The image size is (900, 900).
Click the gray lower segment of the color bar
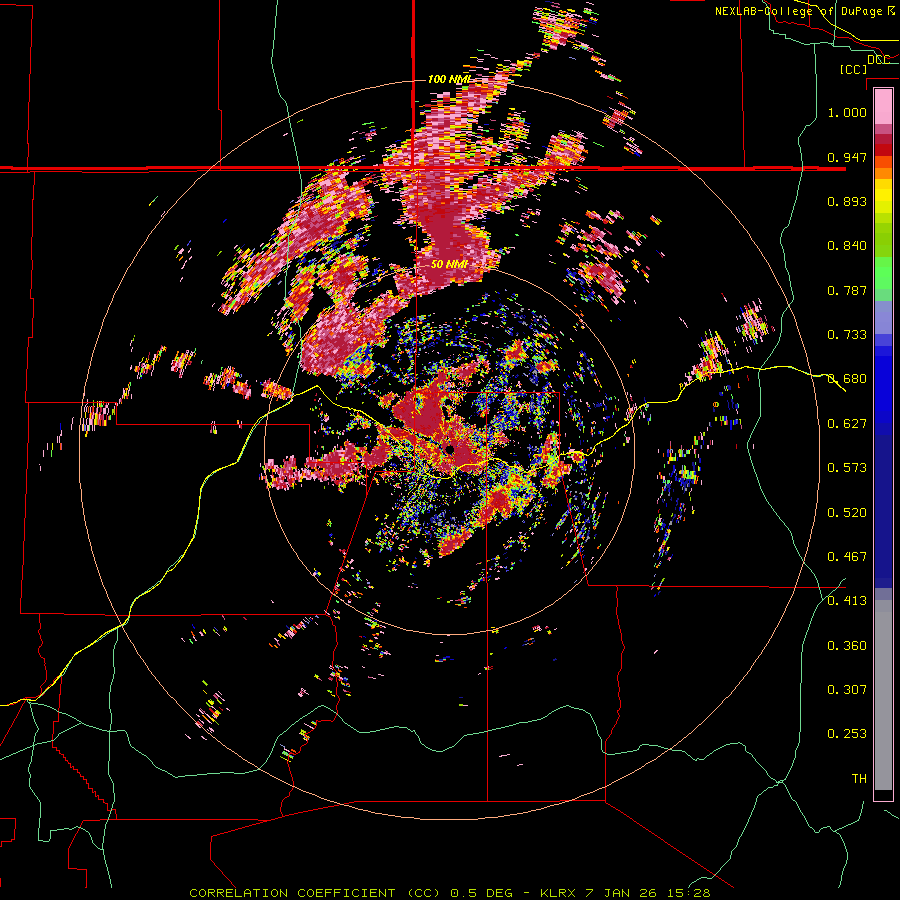[883, 695]
